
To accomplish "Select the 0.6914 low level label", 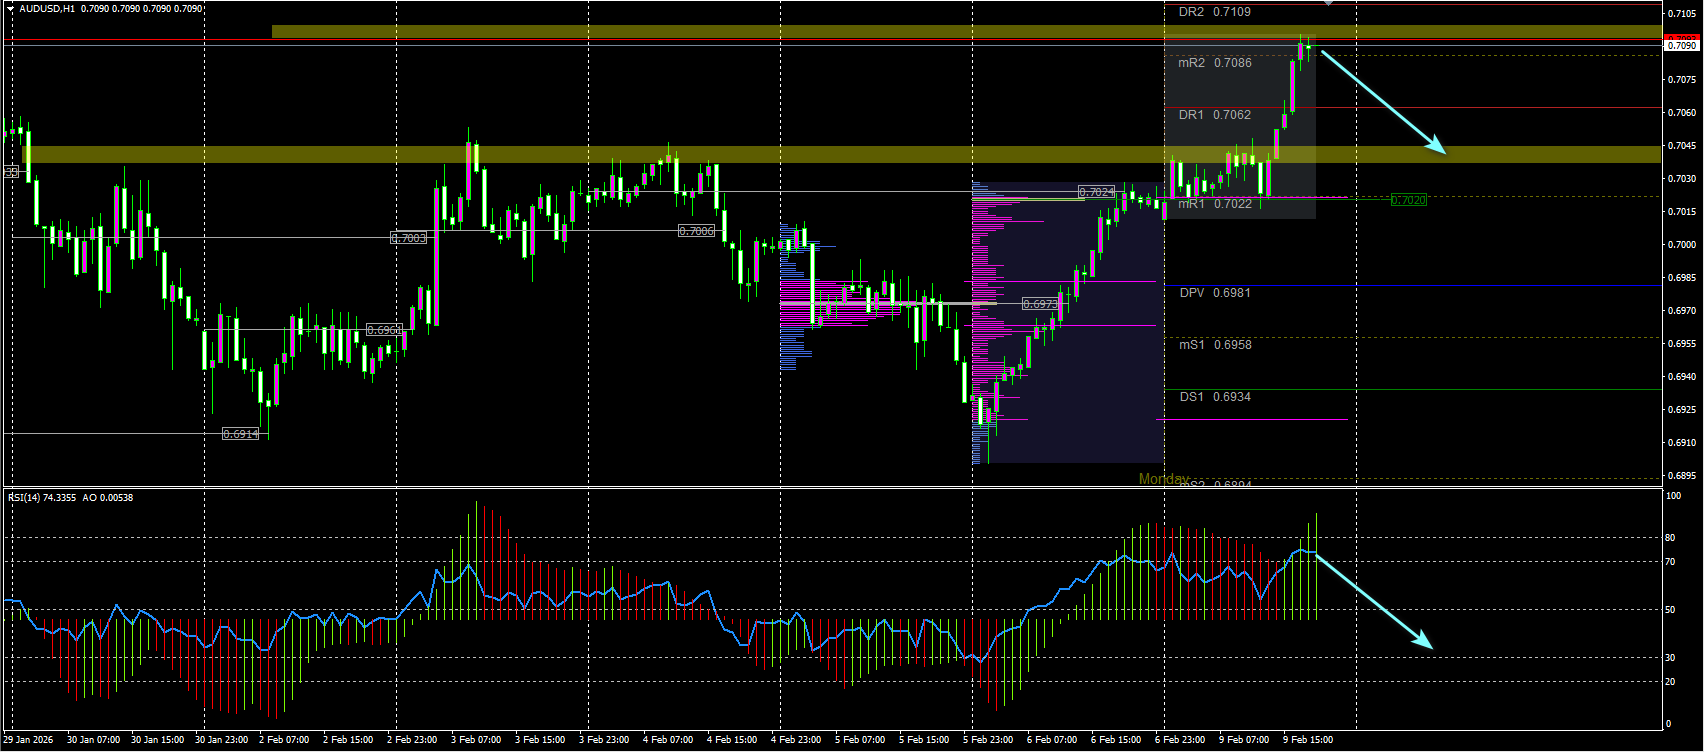I will (x=241, y=434).
